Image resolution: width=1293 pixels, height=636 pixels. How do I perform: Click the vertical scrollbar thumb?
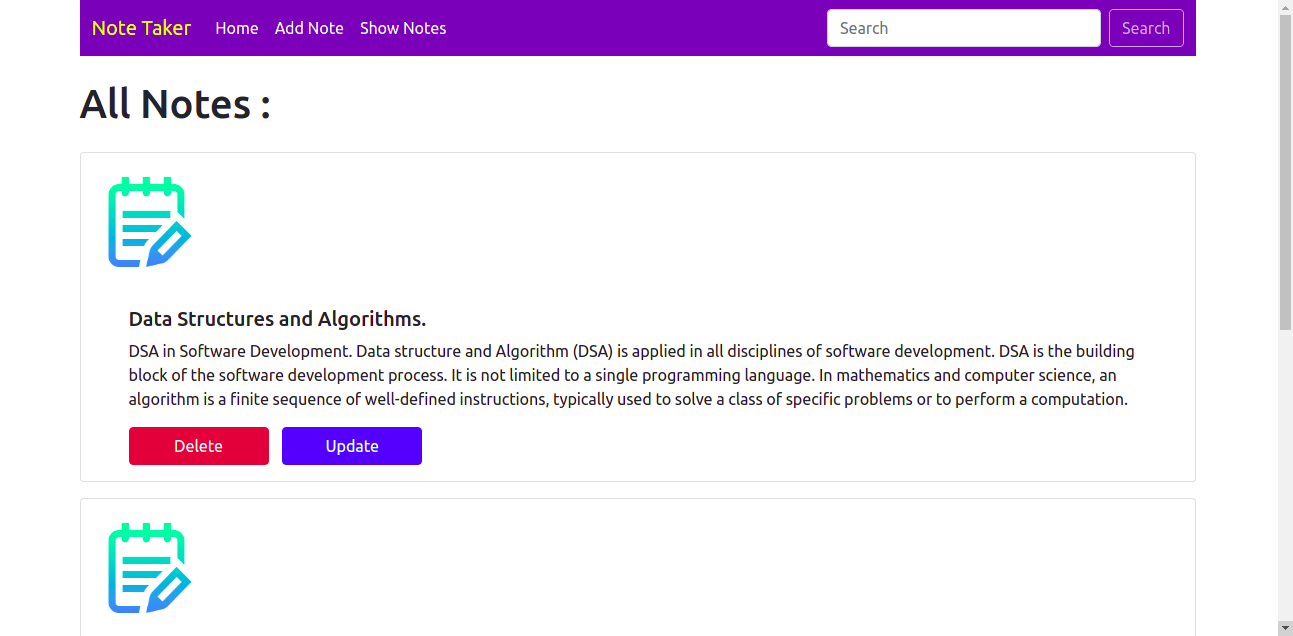[x=1286, y=170]
